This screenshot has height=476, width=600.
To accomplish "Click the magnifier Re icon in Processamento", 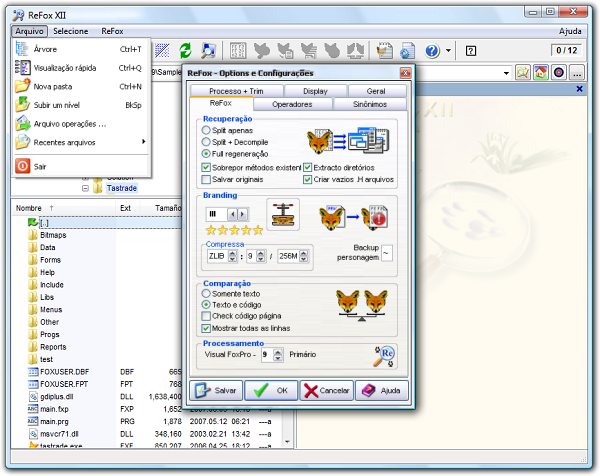I will coord(385,356).
